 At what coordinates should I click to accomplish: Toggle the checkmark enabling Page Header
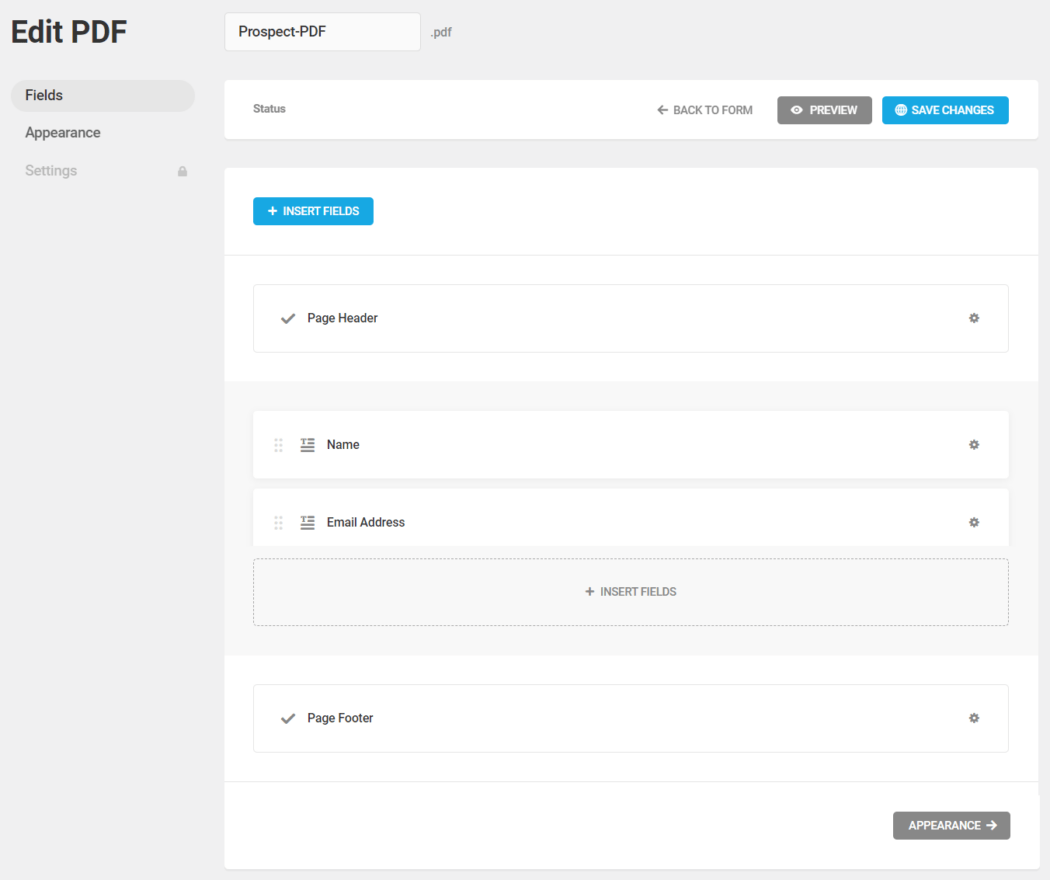click(x=287, y=318)
